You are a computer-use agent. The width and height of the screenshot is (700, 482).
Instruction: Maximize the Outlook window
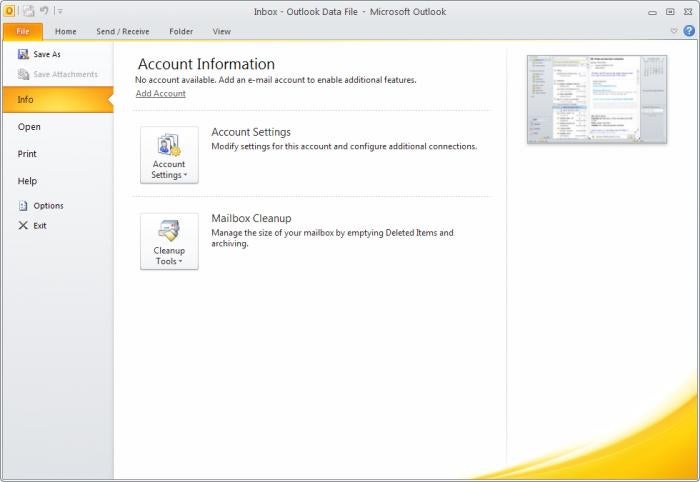(x=670, y=12)
